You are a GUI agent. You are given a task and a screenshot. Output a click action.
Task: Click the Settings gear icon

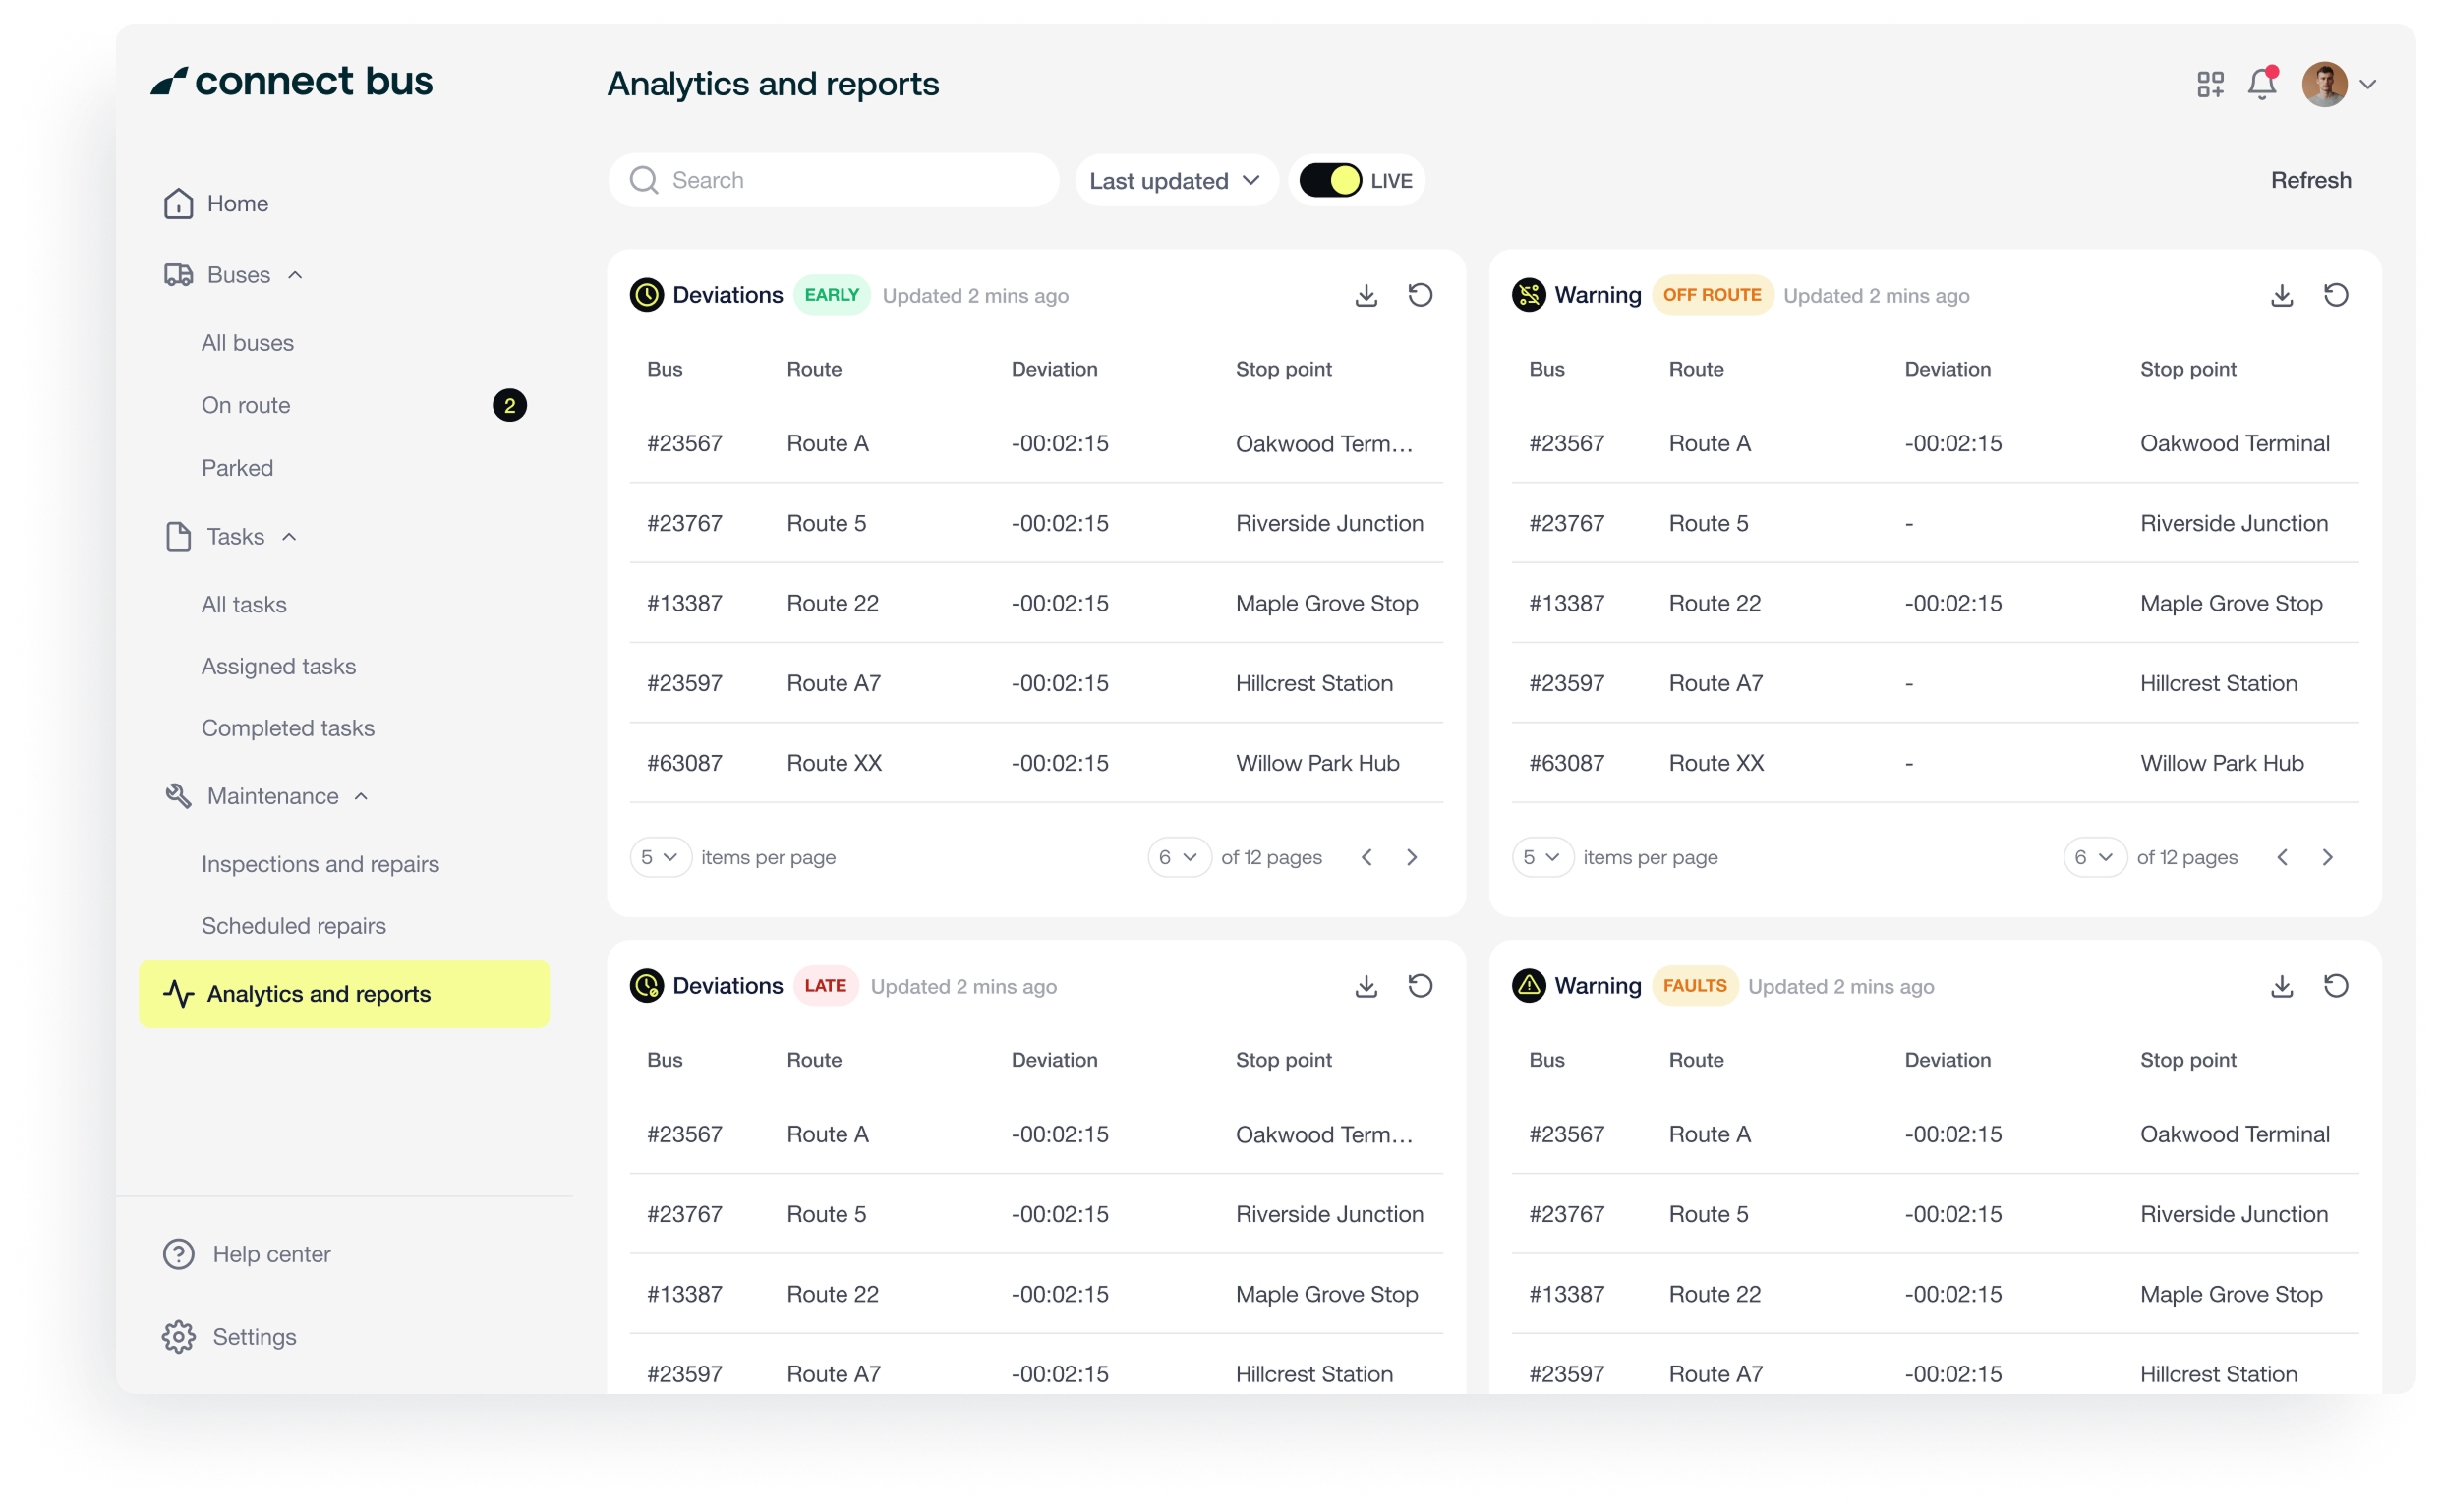coord(179,1336)
